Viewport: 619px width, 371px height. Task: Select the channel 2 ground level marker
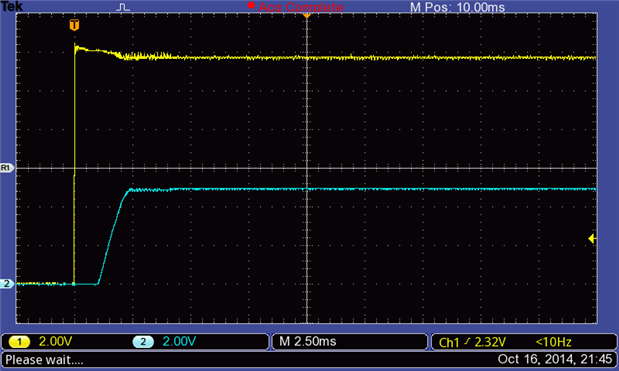pos(7,283)
